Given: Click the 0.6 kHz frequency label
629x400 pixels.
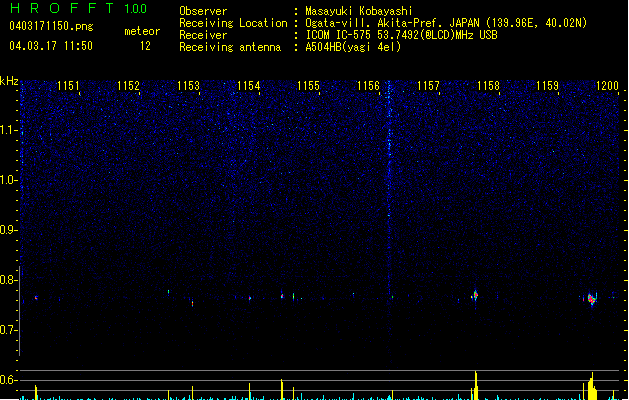Looking at the screenshot, I should (x=9, y=380).
